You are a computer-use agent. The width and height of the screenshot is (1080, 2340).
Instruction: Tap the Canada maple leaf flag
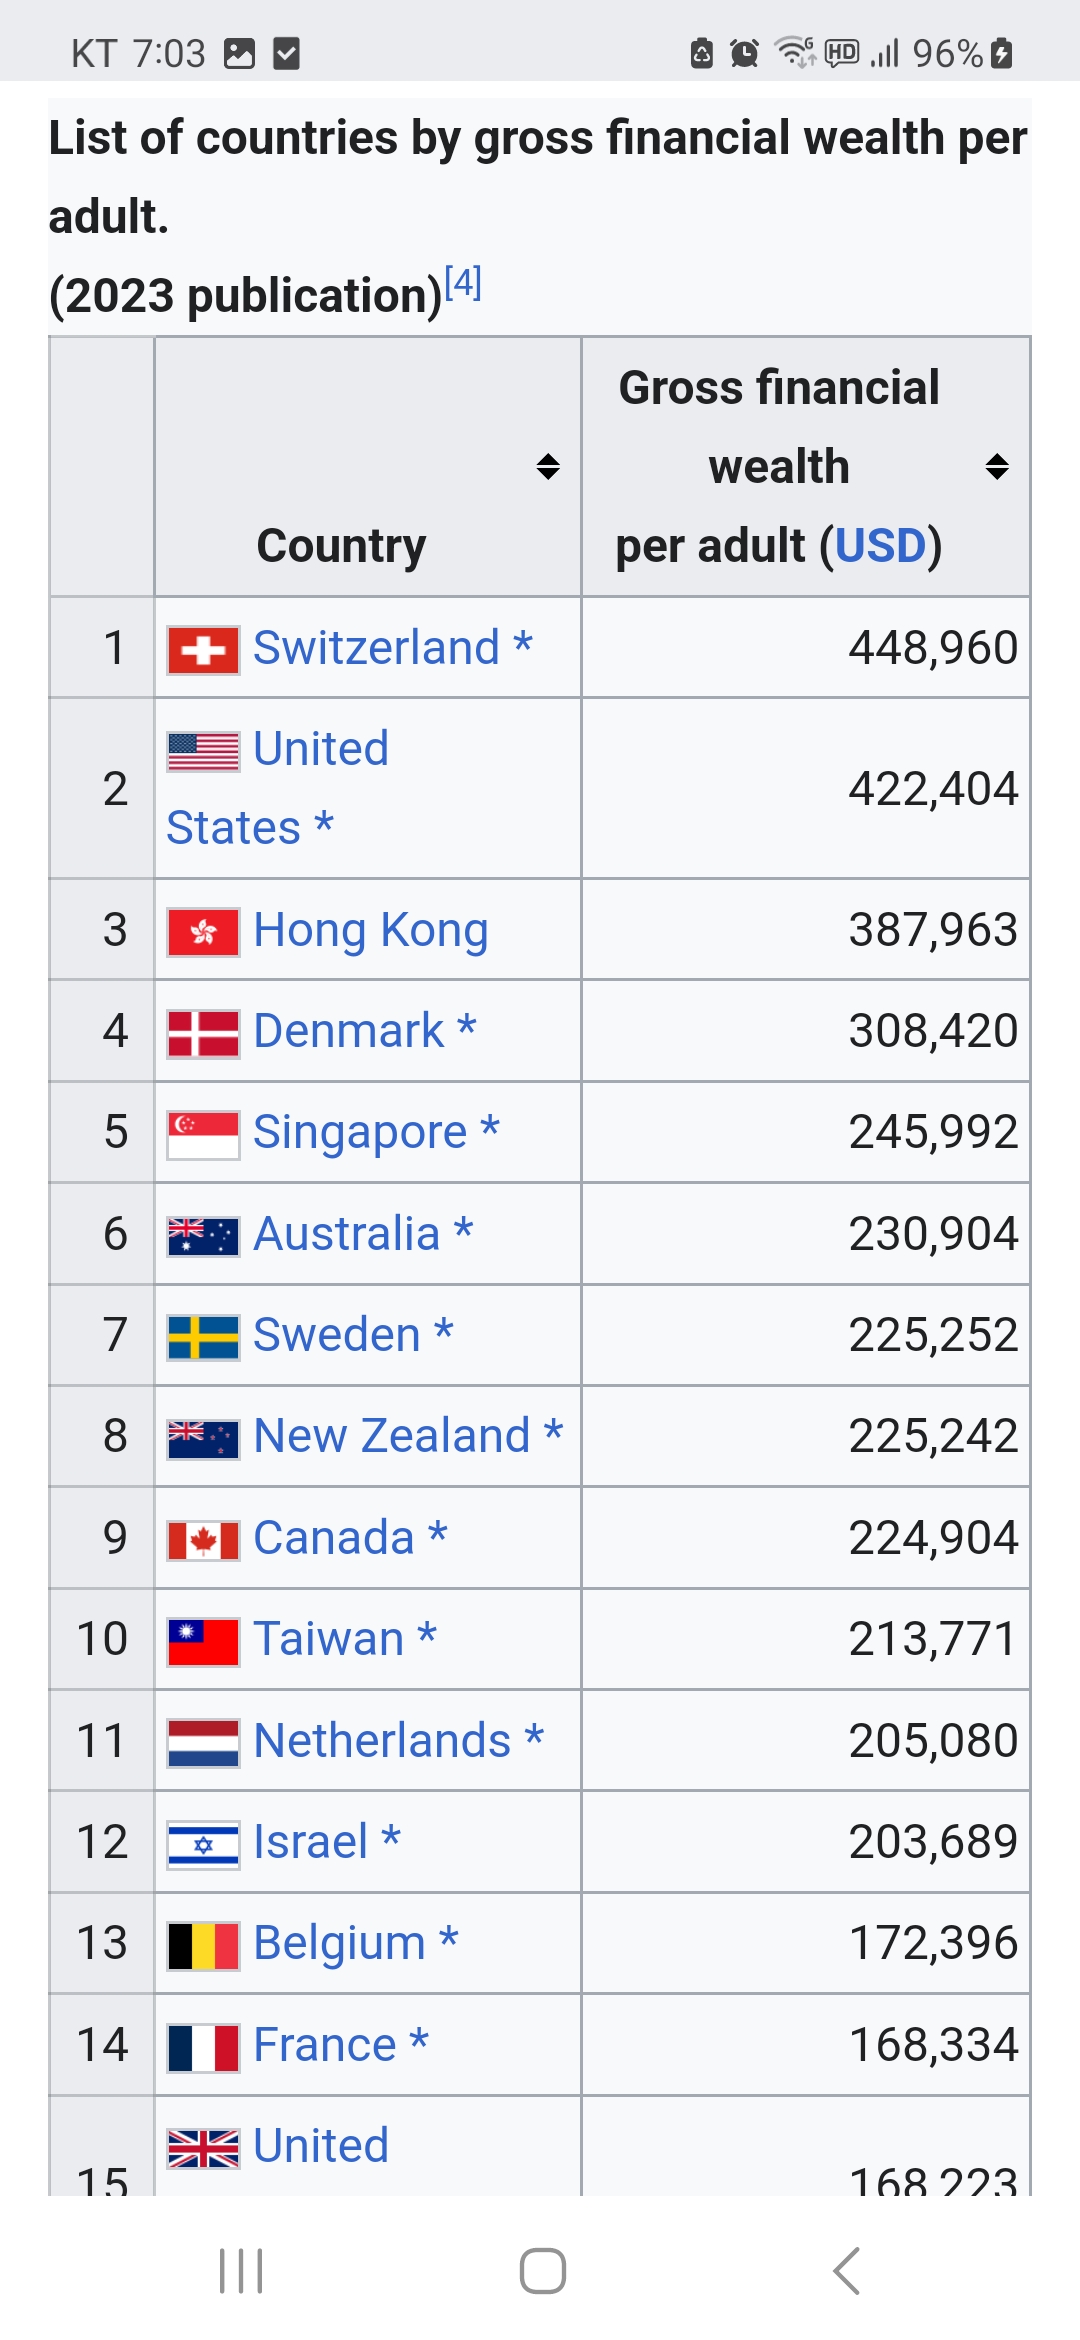[203, 1540]
